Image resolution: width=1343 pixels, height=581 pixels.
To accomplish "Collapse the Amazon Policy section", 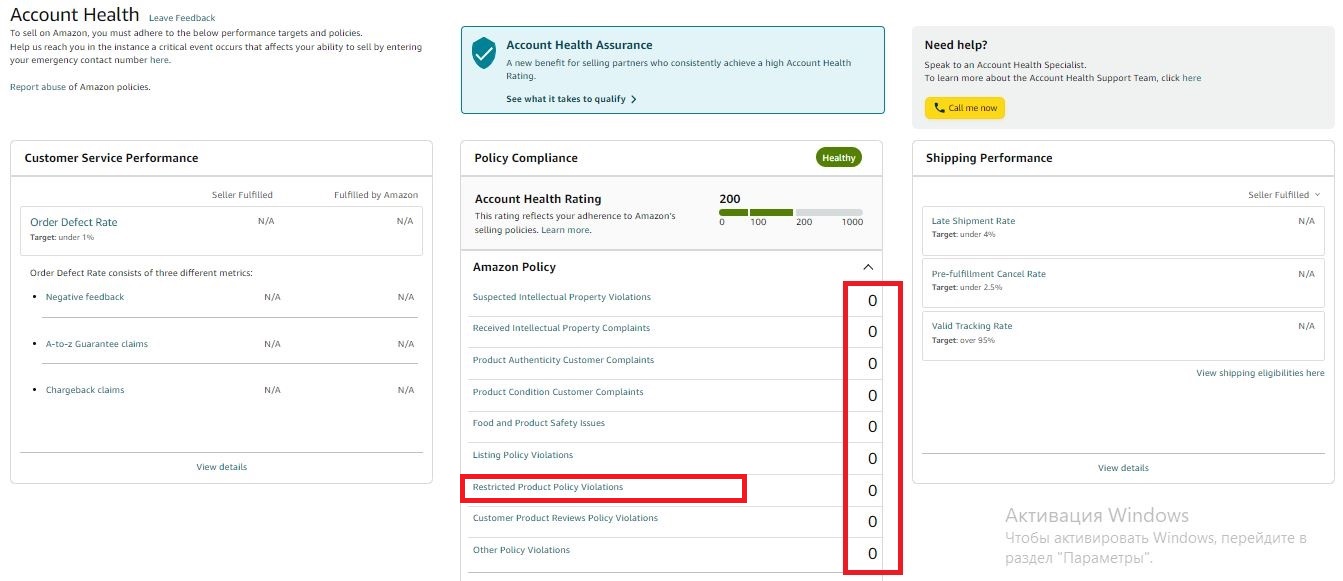I will [866, 267].
